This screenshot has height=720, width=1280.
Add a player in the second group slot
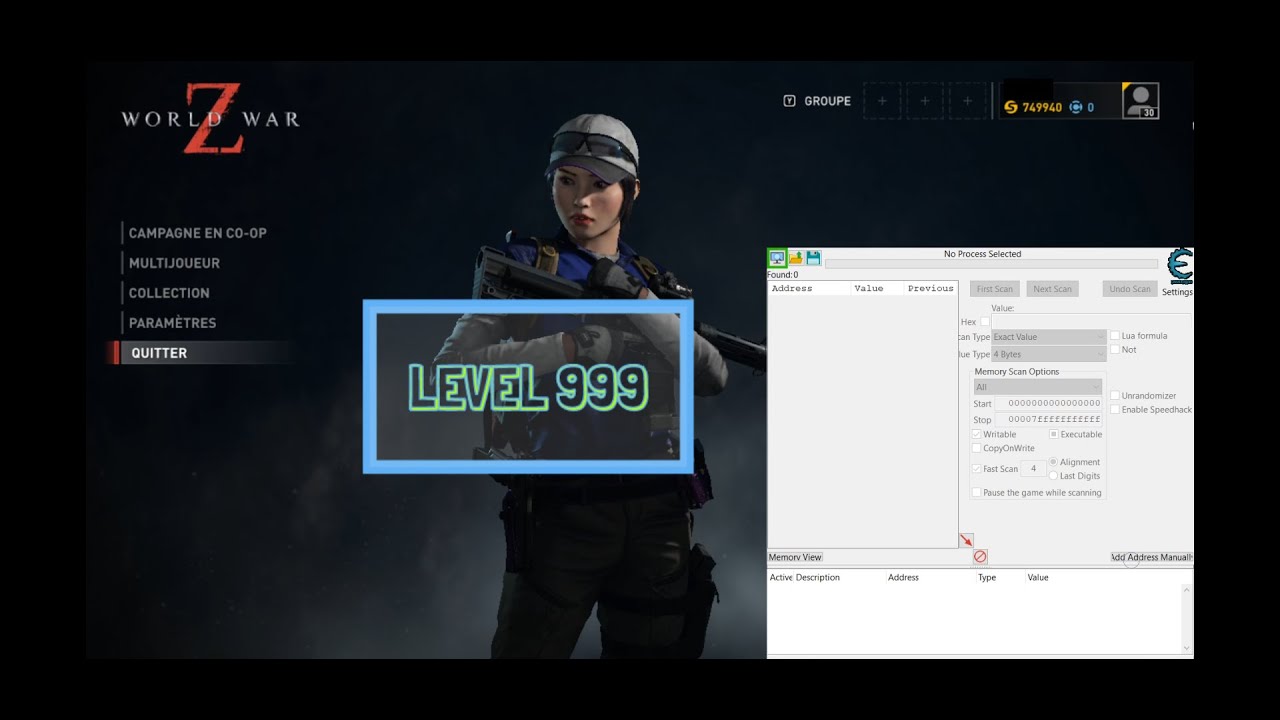pos(925,101)
